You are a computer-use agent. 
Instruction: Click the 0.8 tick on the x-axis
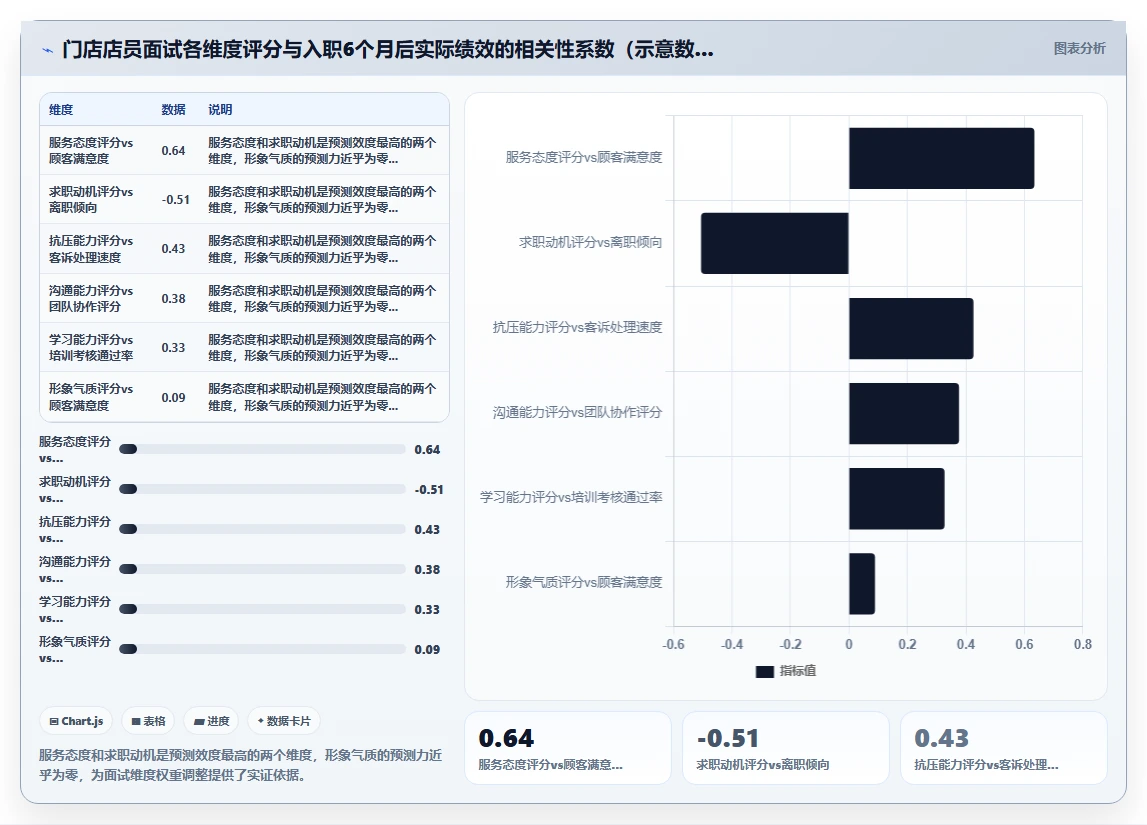tap(1083, 644)
